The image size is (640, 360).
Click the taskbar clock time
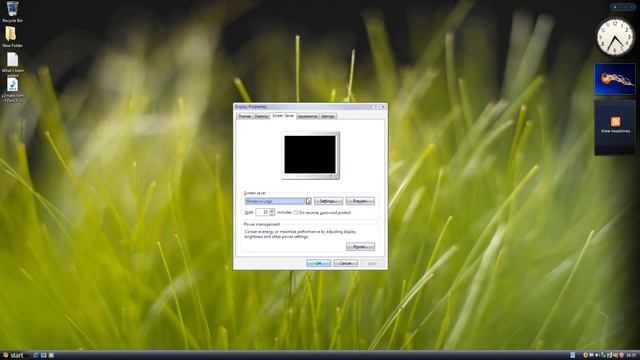[x=631, y=355]
